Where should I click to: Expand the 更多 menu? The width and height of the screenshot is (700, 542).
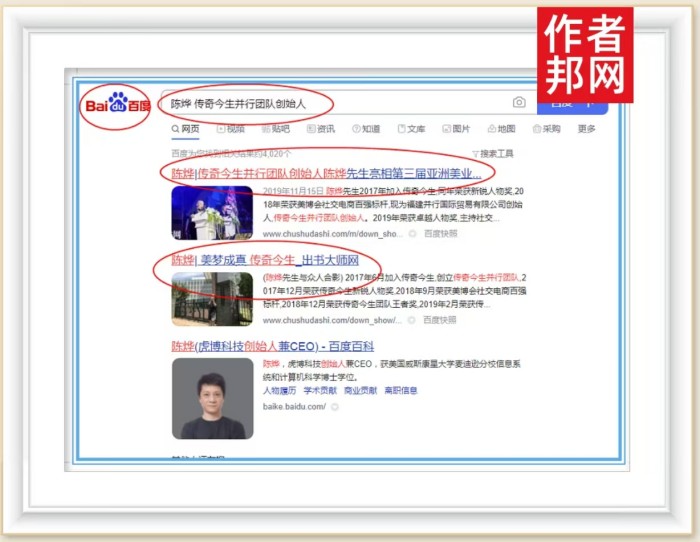[586, 129]
